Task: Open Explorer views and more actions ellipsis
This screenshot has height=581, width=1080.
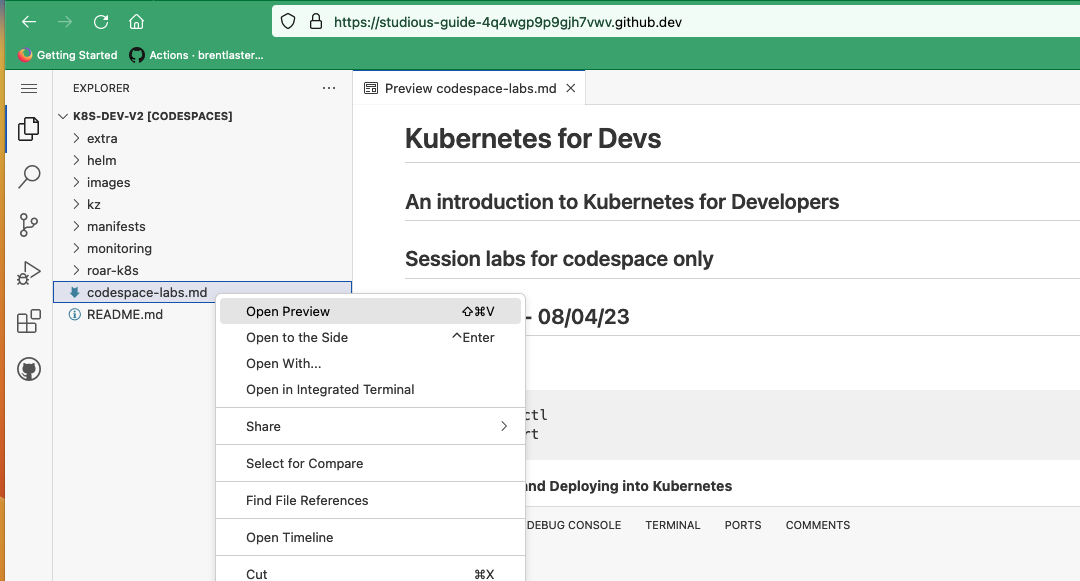Action: pyautogui.click(x=329, y=88)
